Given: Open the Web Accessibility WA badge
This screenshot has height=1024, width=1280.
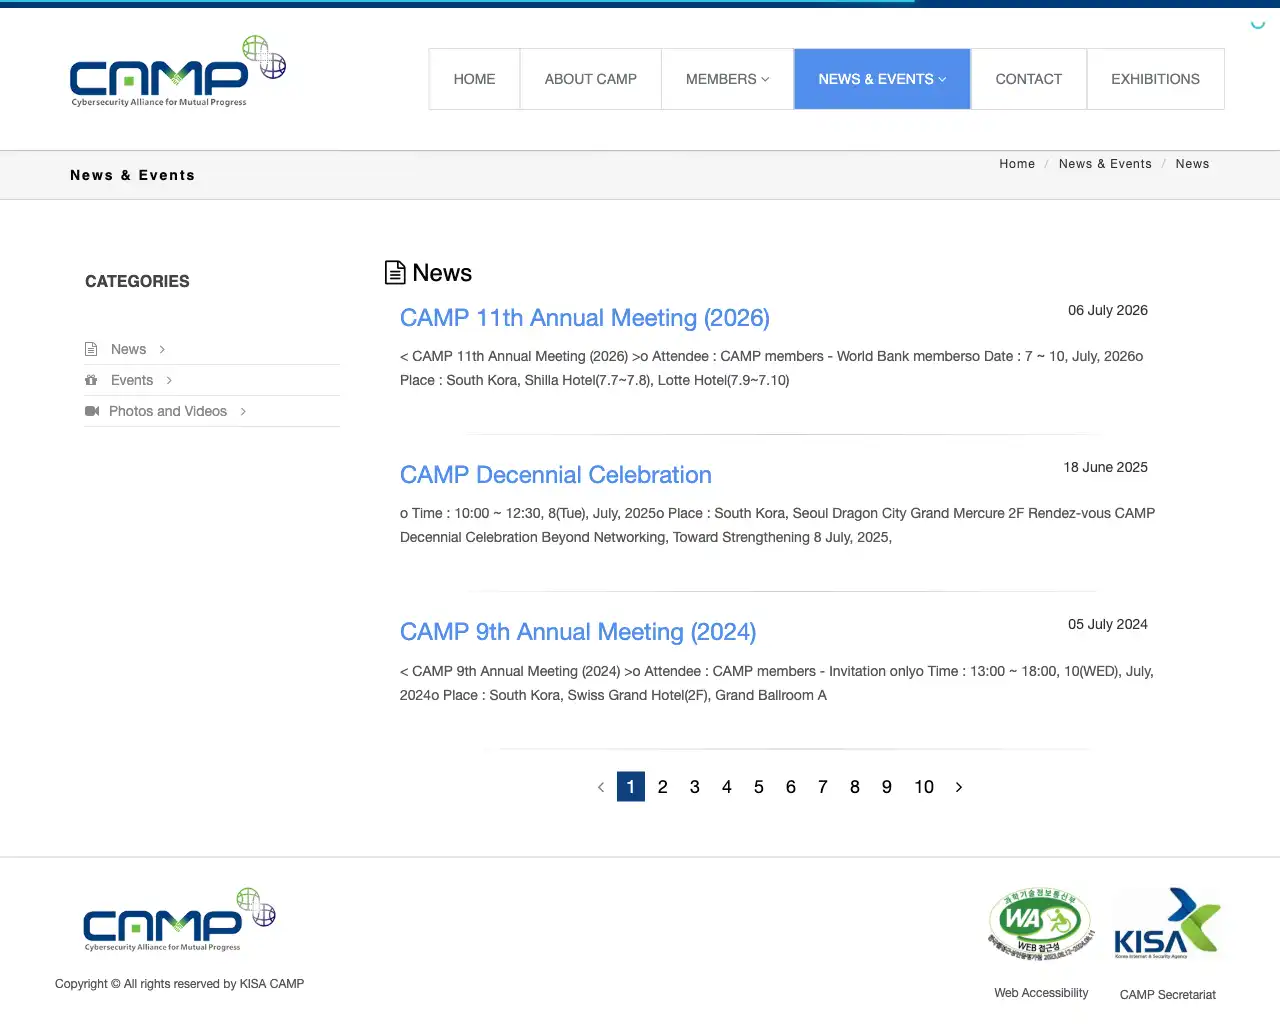Looking at the screenshot, I should 1040,924.
